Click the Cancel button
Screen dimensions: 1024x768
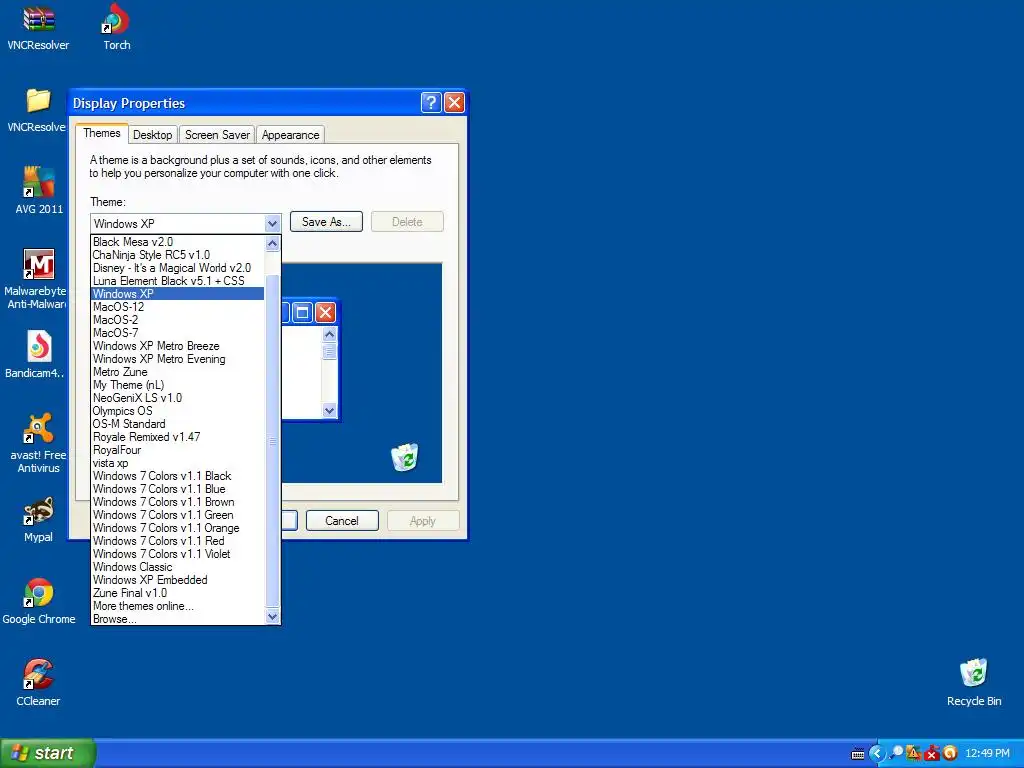[342, 520]
